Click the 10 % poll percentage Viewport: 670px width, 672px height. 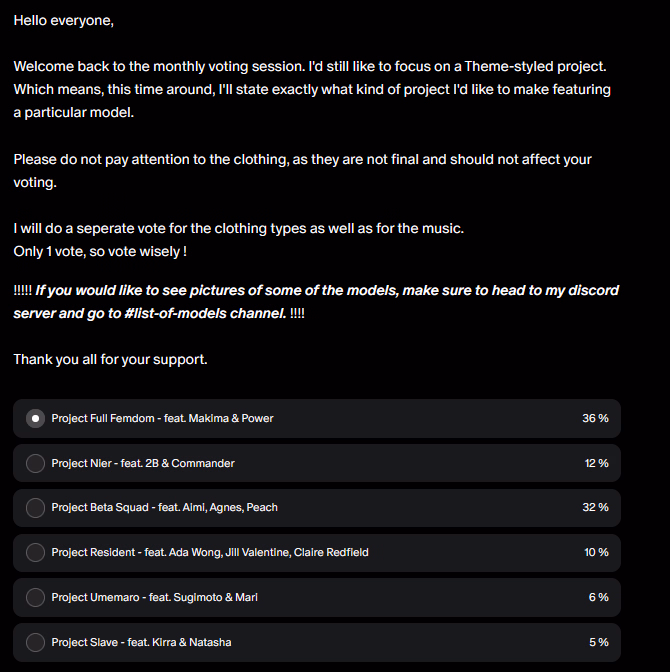596,552
